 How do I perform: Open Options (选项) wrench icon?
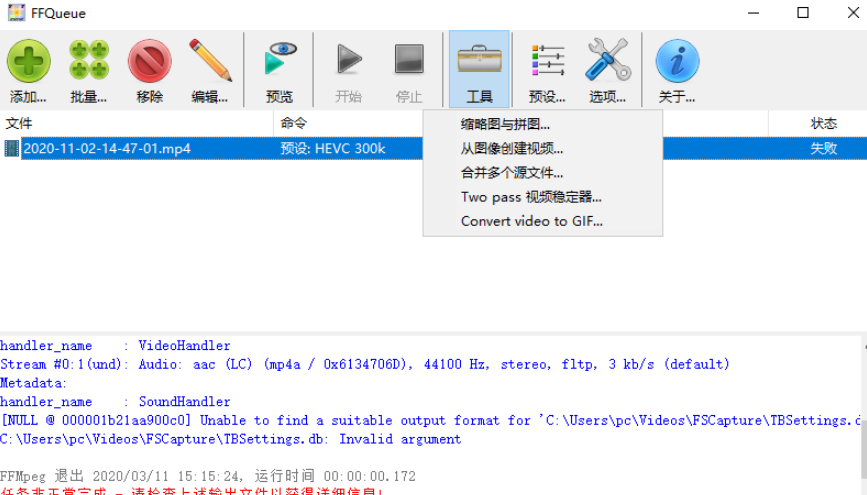pyautogui.click(x=608, y=59)
